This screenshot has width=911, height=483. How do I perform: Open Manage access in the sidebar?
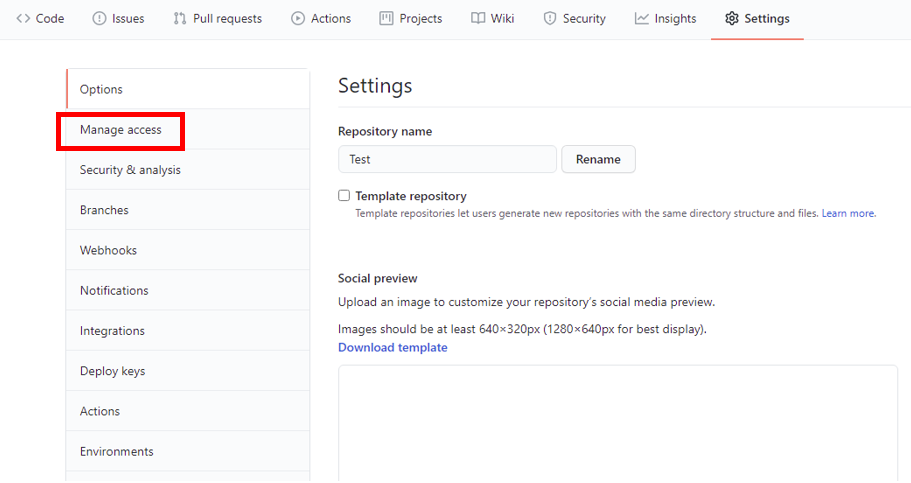121,130
